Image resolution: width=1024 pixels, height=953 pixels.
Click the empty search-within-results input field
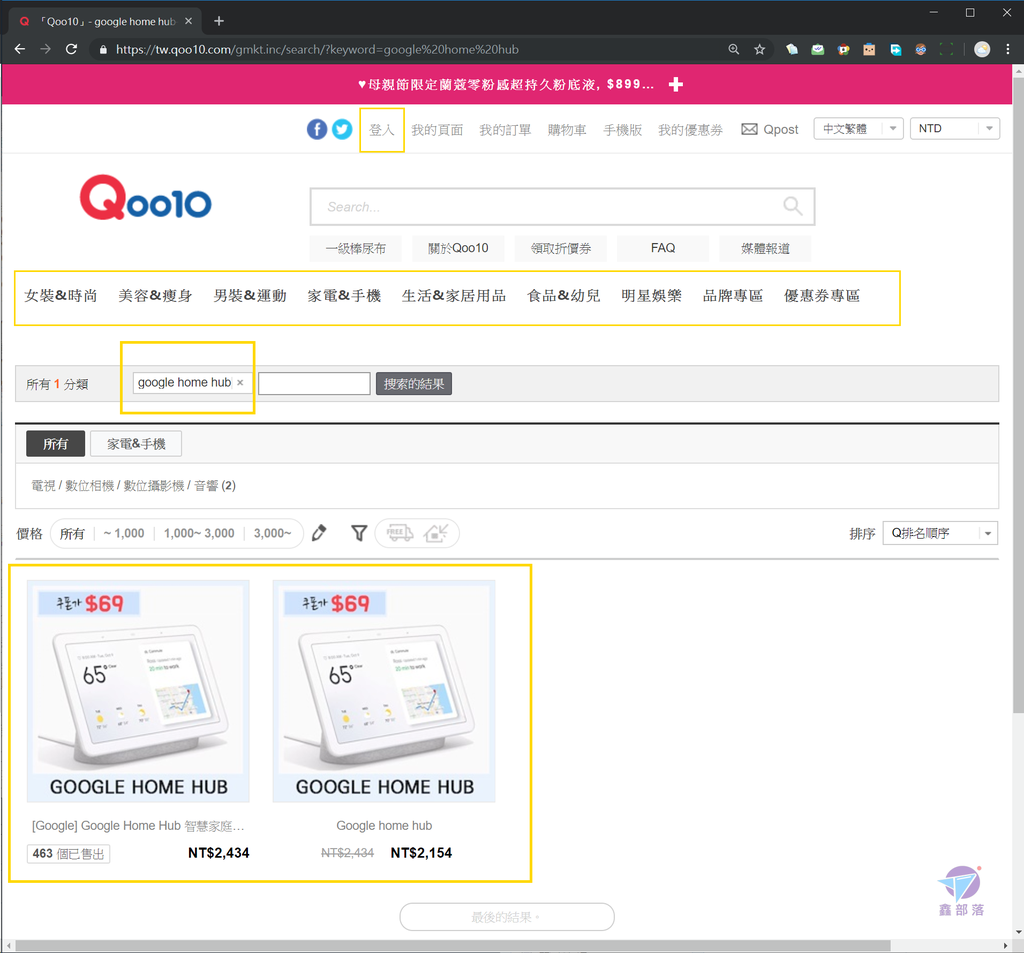pyautogui.click(x=314, y=383)
